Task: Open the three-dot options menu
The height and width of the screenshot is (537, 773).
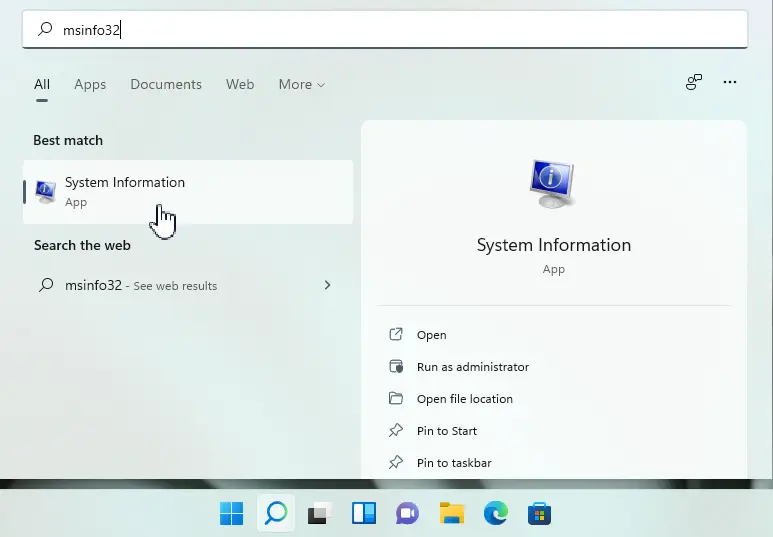Action: 730,82
